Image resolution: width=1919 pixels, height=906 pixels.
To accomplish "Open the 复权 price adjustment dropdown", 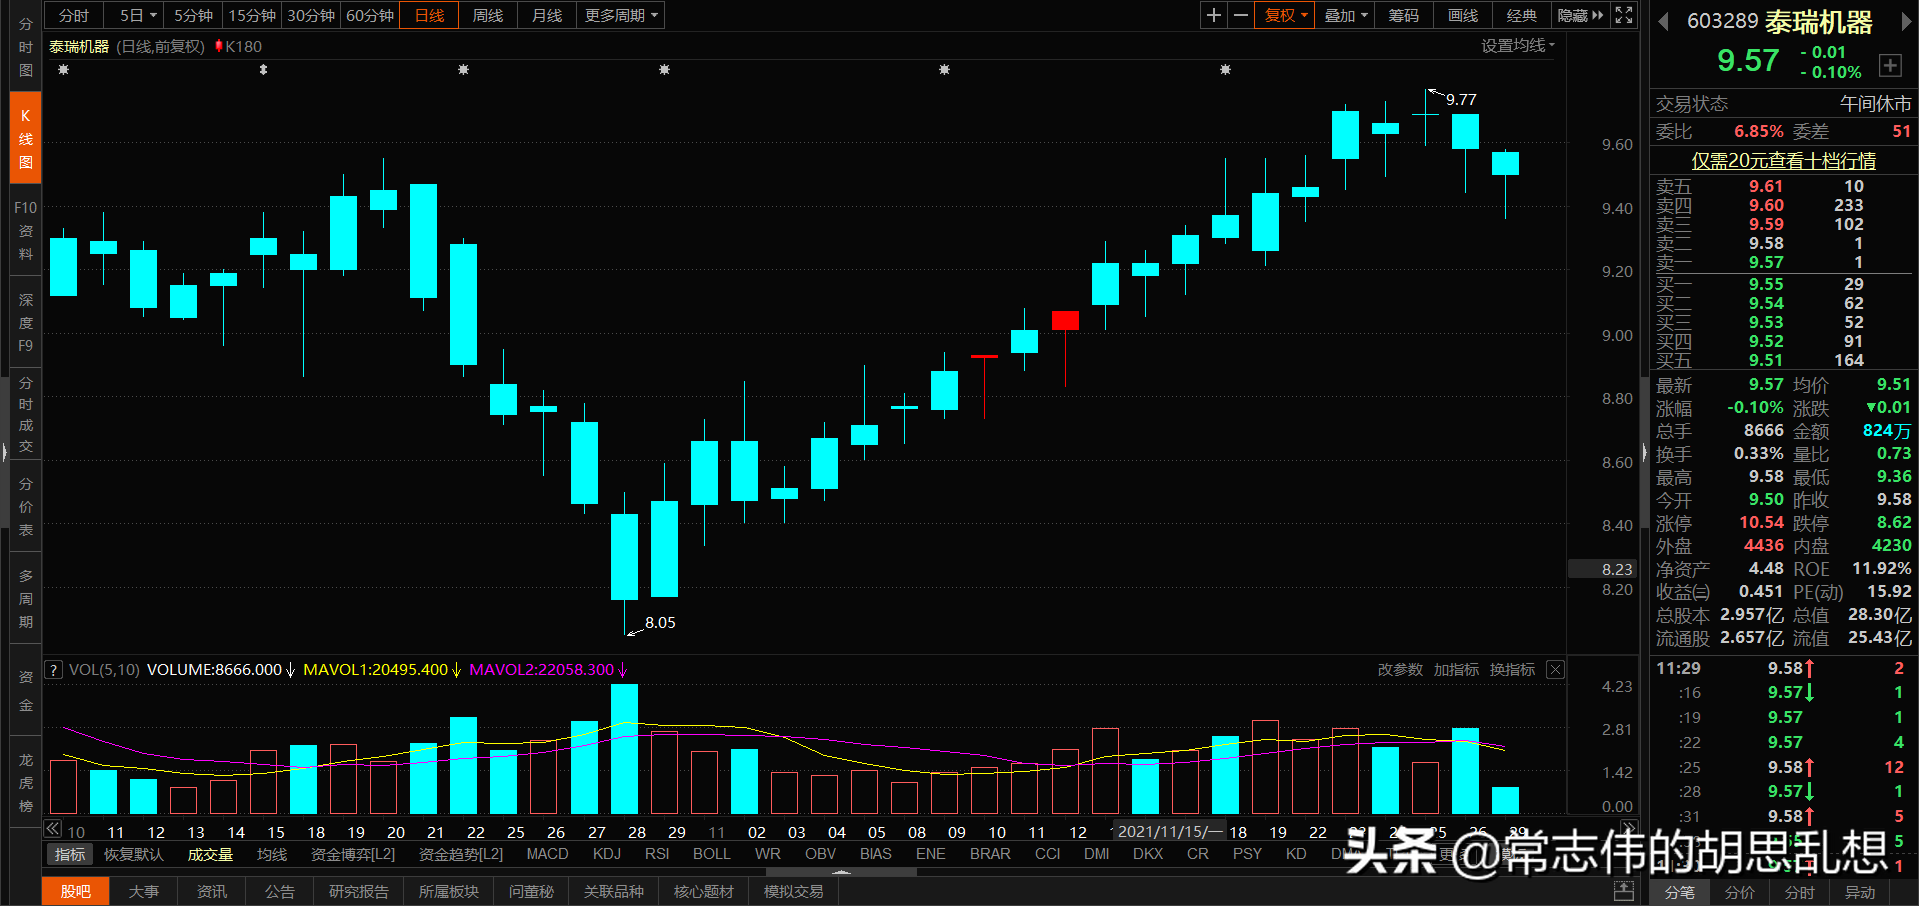I will (x=1283, y=15).
